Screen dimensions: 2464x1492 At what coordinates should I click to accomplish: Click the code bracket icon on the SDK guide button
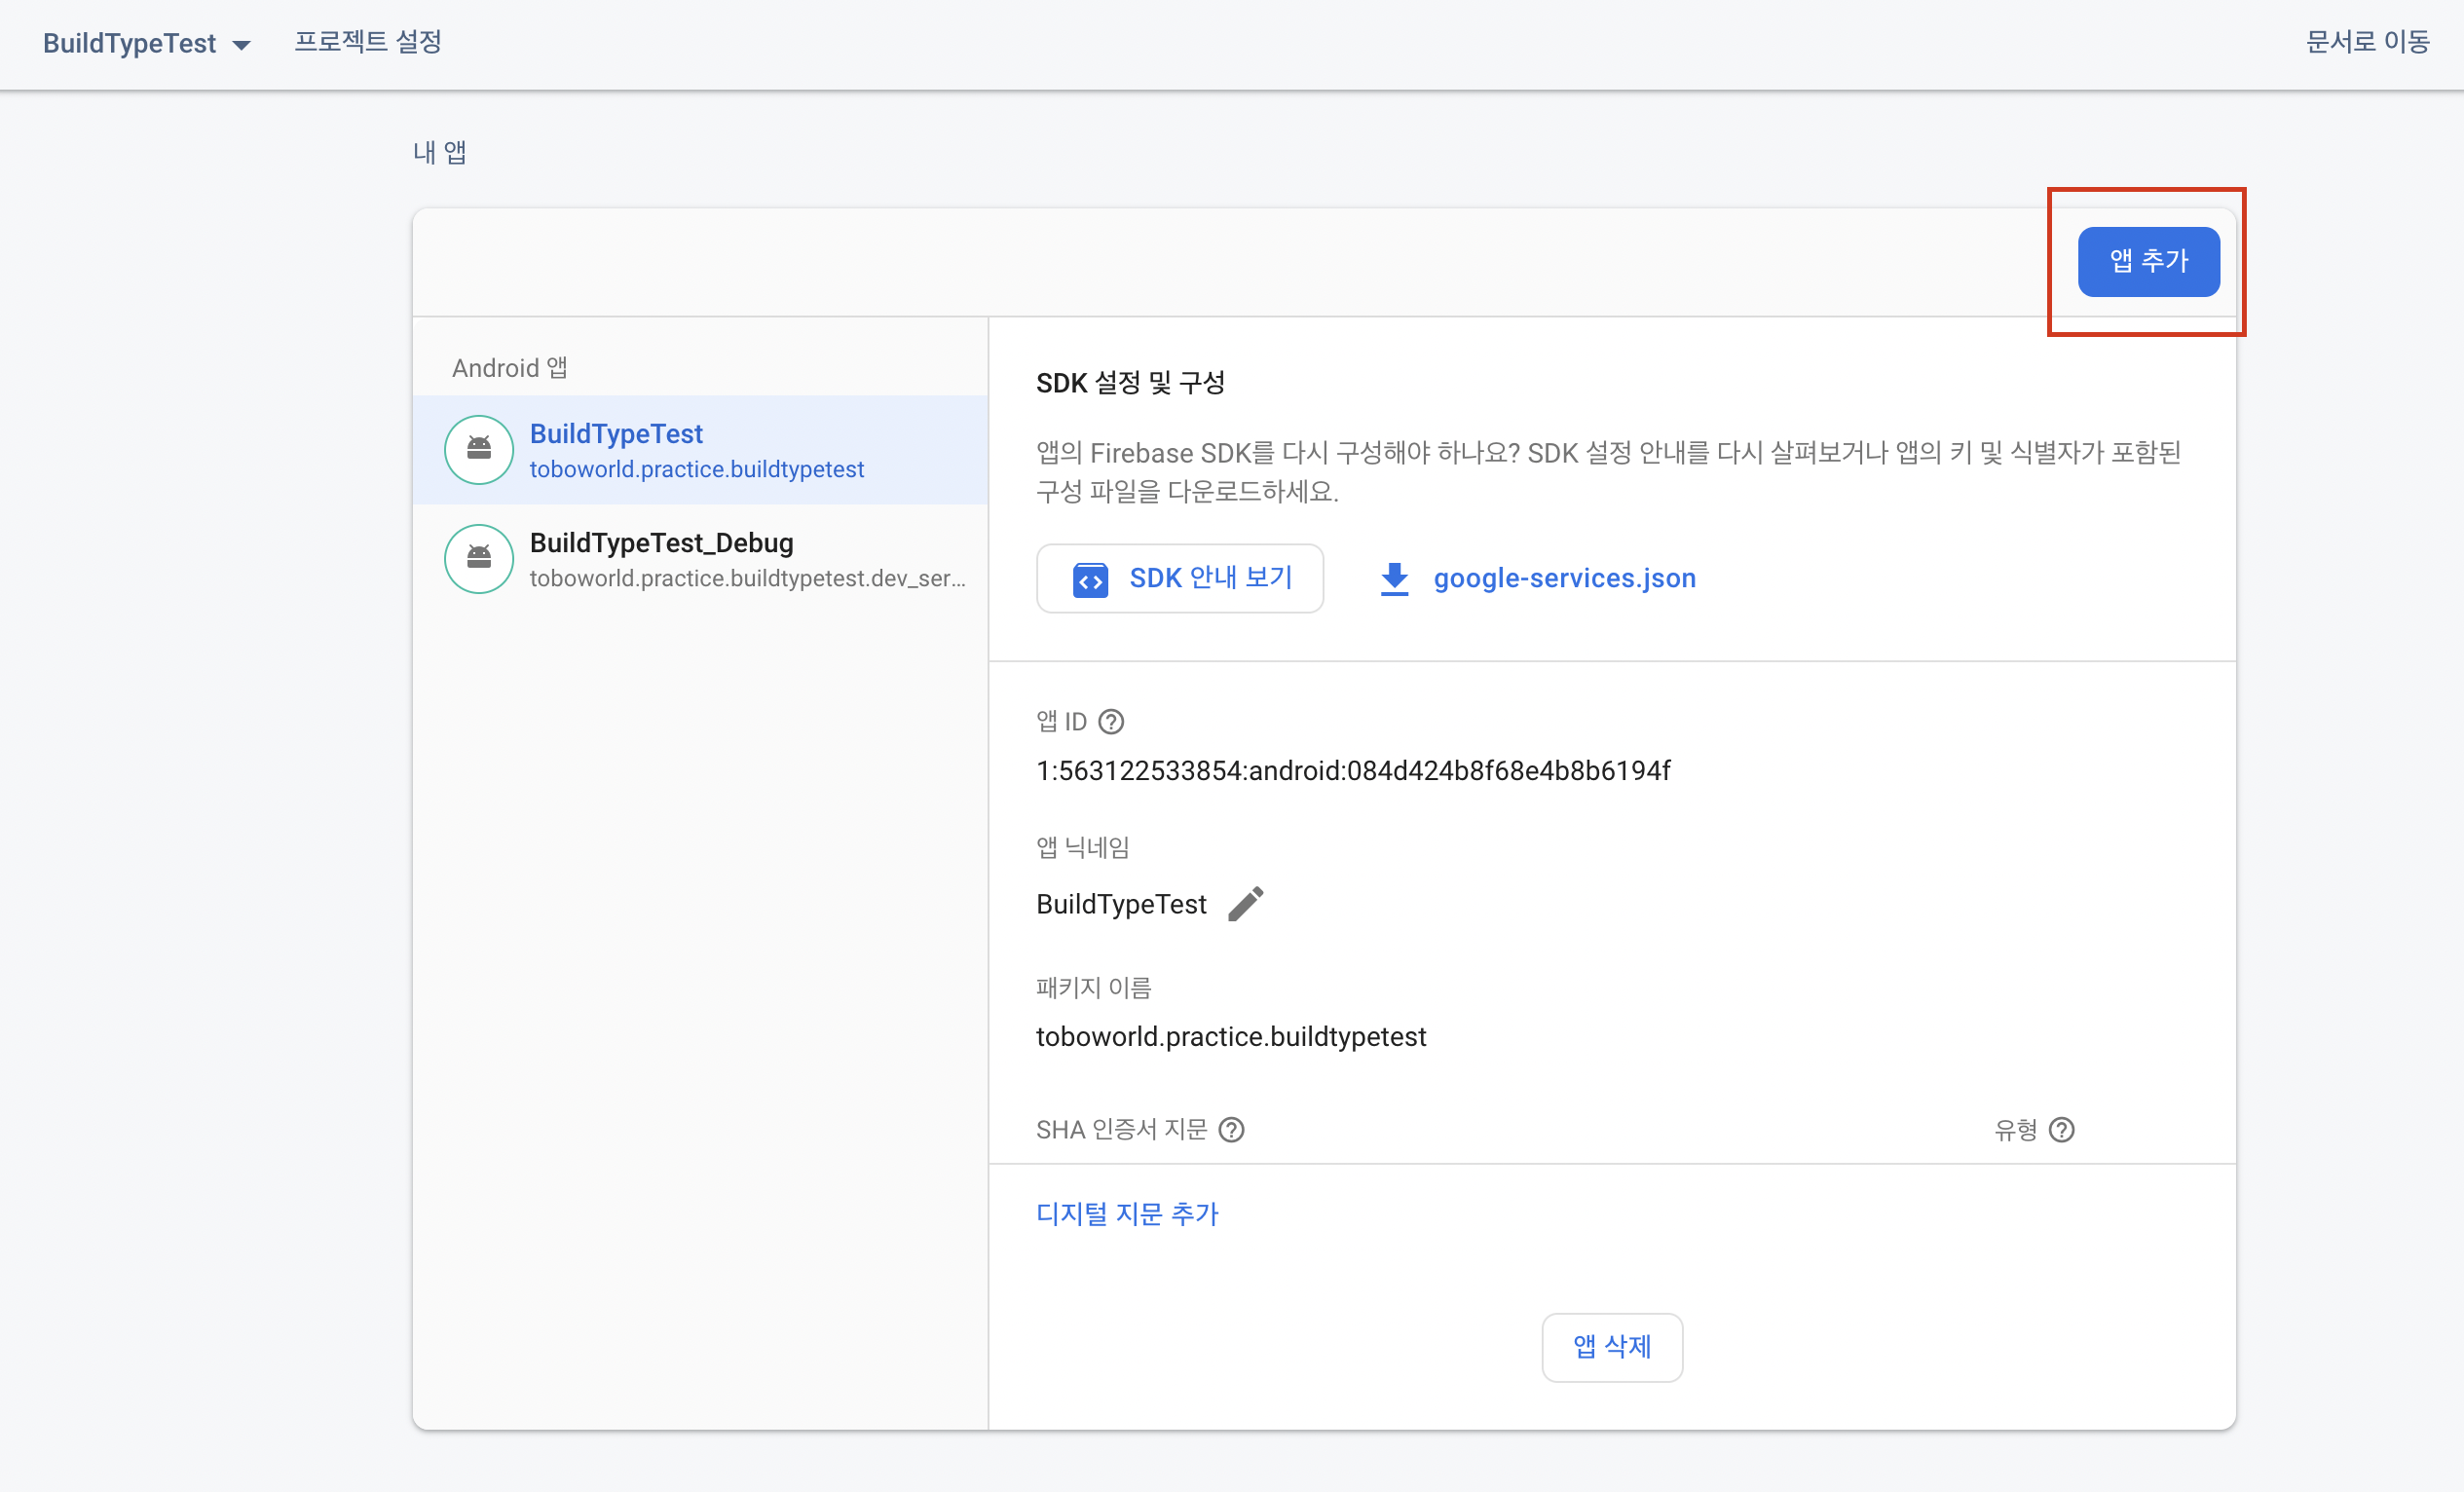pos(1090,579)
